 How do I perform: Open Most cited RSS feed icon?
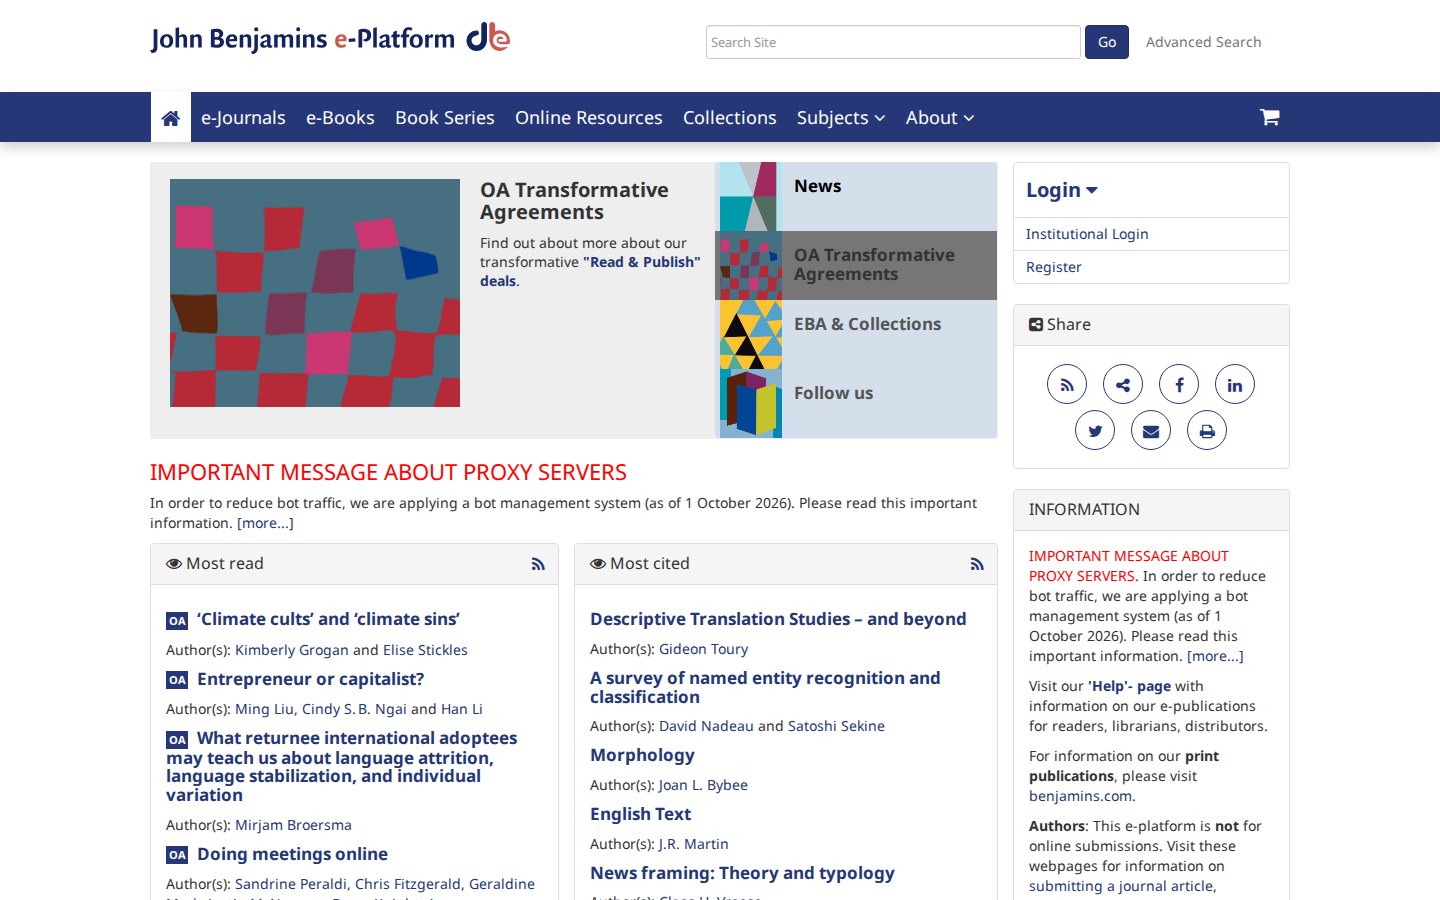pyautogui.click(x=977, y=564)
